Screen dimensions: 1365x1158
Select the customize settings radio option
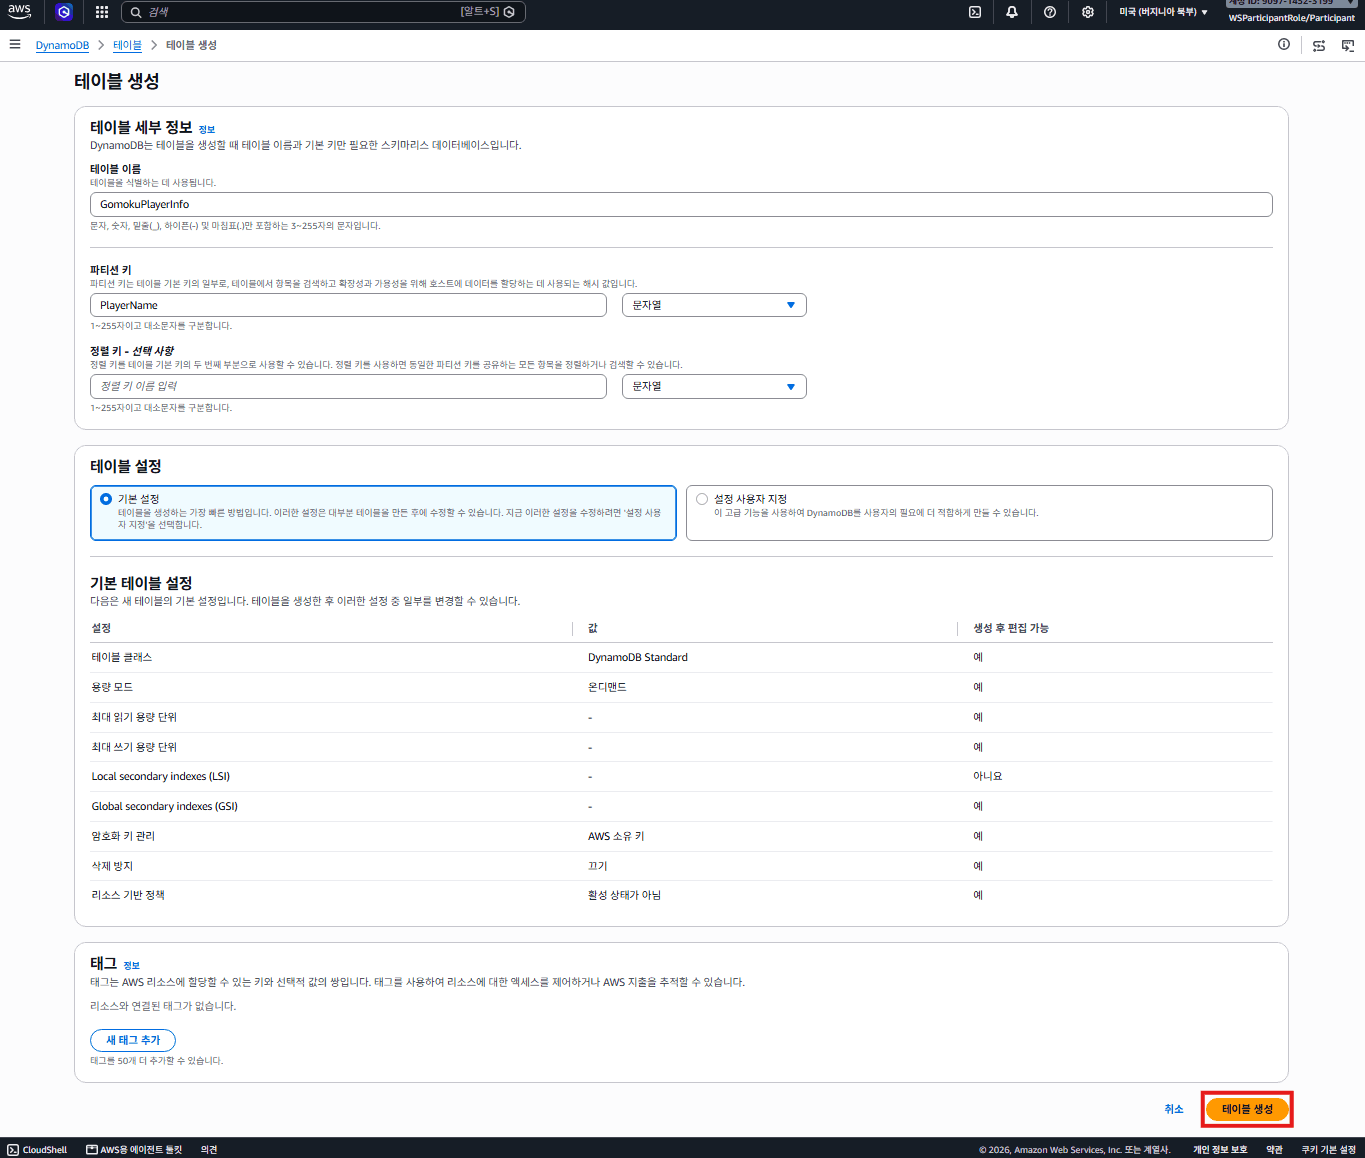(x=702, y=499)
